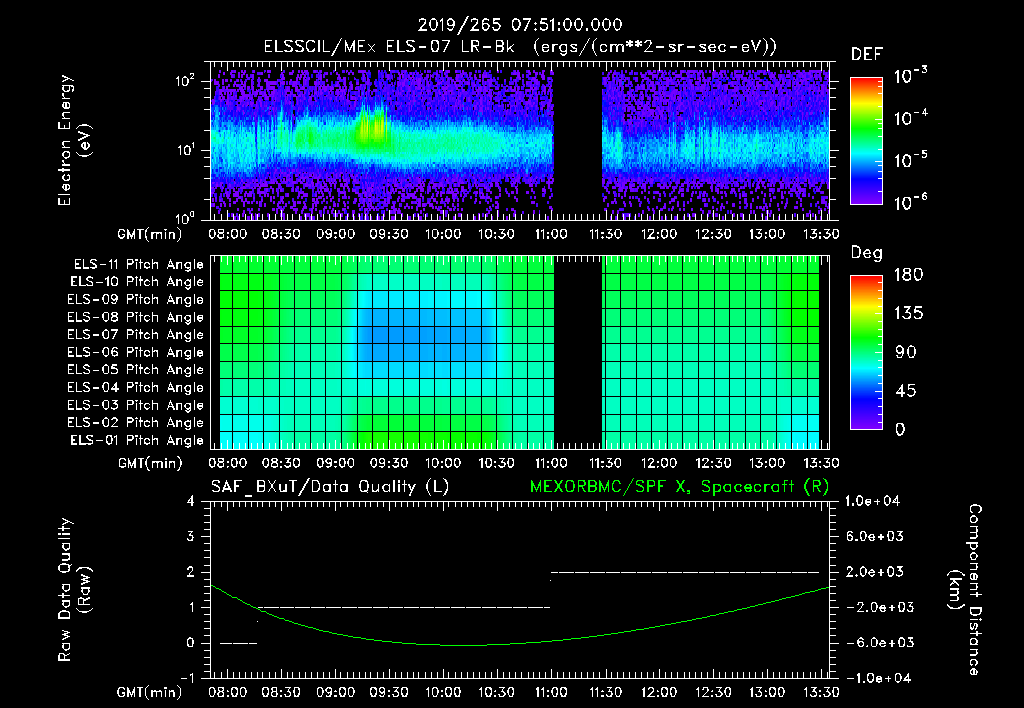This screenshot has width=1024, height=708.
Task: Select the ELS-10 Pitch Angle row label
Action: pyautogui.click(x=137, y=282)
